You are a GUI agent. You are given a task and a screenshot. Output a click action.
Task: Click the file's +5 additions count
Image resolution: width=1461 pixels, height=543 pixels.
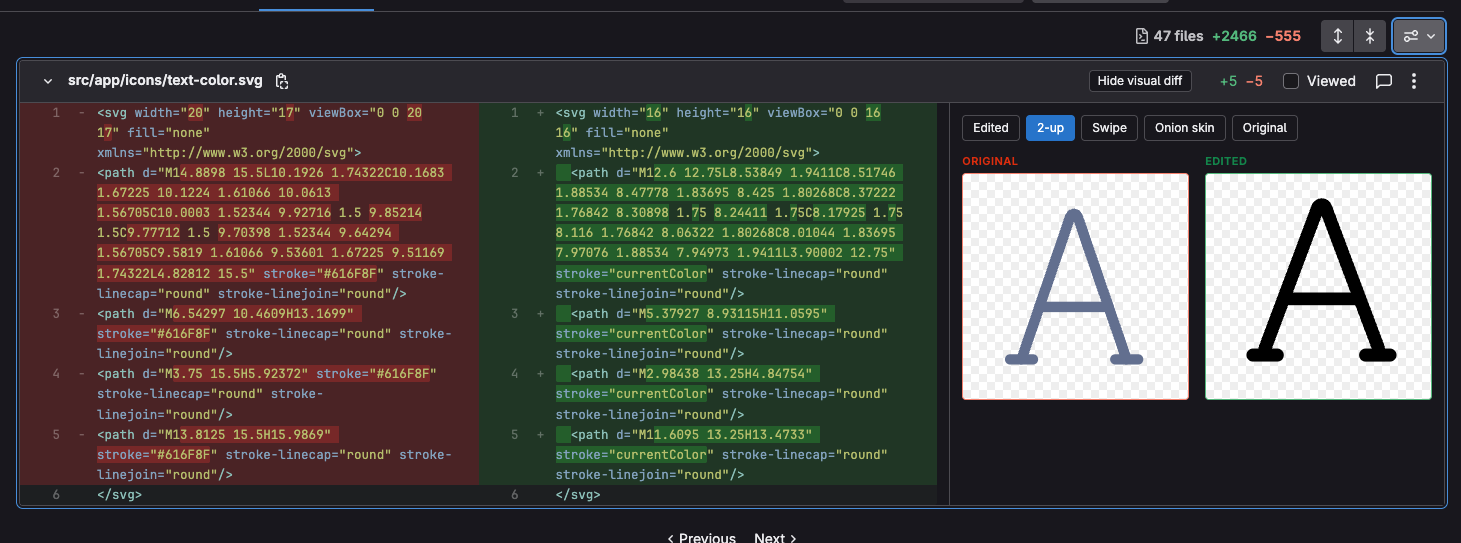tap(1228, 81)
